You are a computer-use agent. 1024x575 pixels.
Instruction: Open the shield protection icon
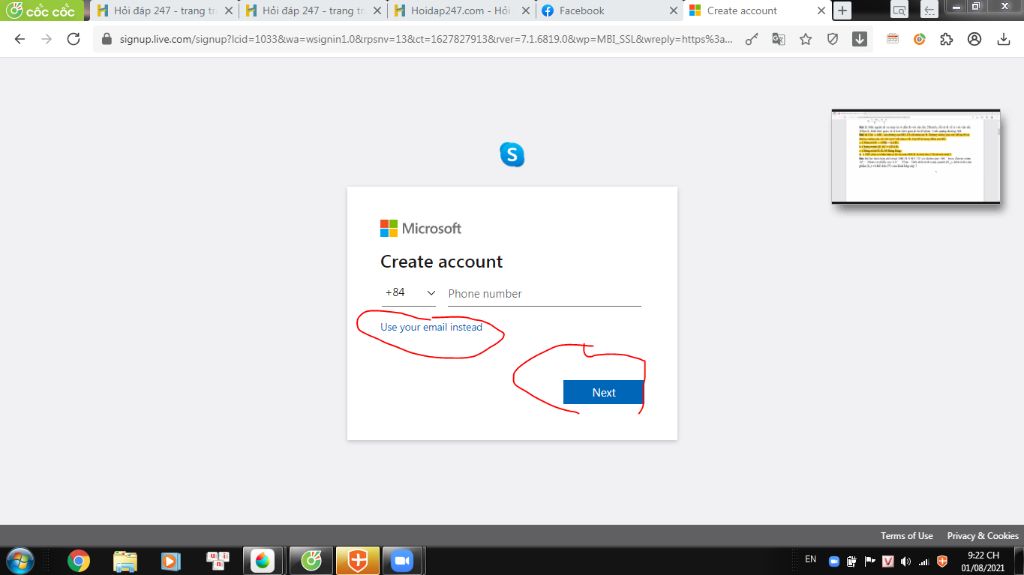832,39
